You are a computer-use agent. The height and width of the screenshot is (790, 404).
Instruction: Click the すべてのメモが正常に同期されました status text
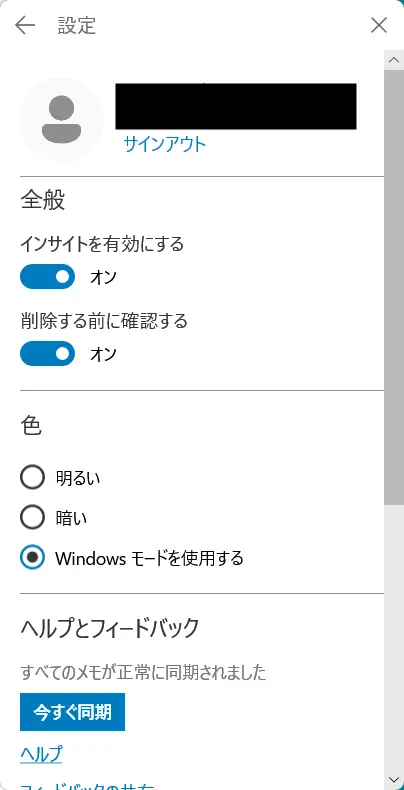pos(143,672)
